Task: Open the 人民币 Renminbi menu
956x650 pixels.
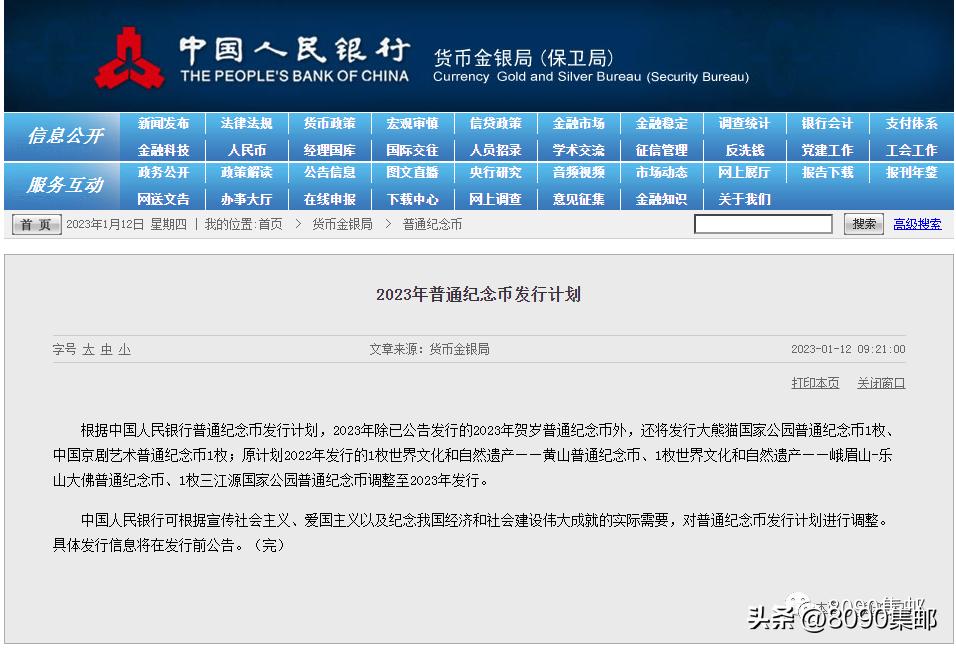Action: (246, 149)
